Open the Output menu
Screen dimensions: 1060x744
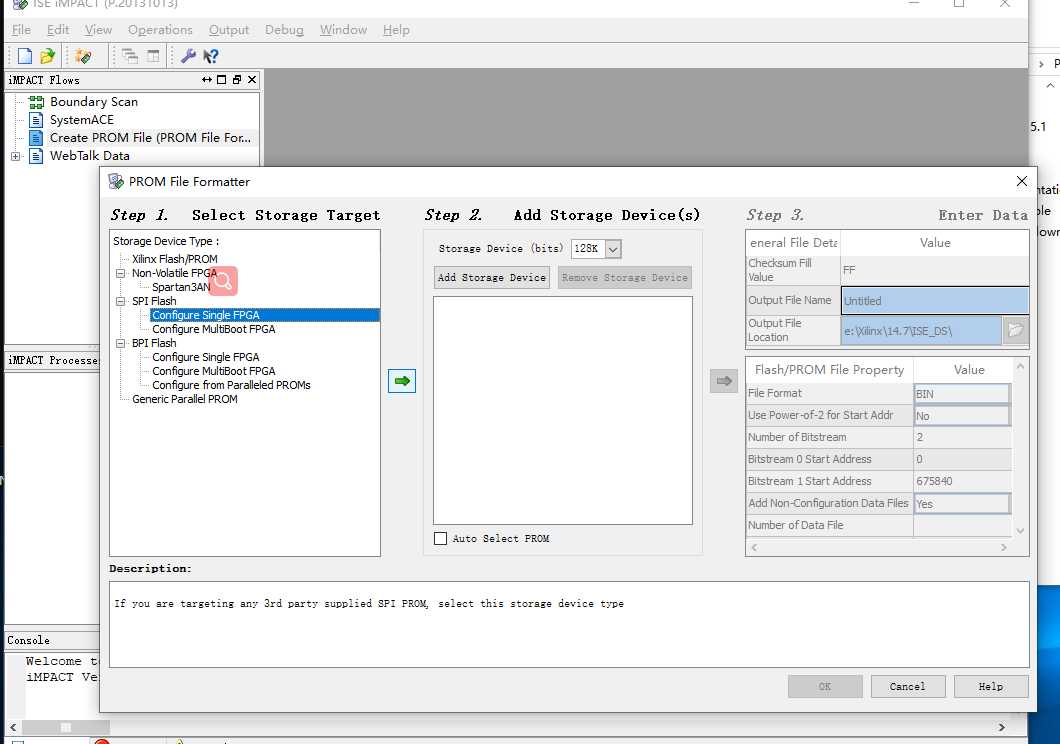pyautogui.click(x=228, y=30)
